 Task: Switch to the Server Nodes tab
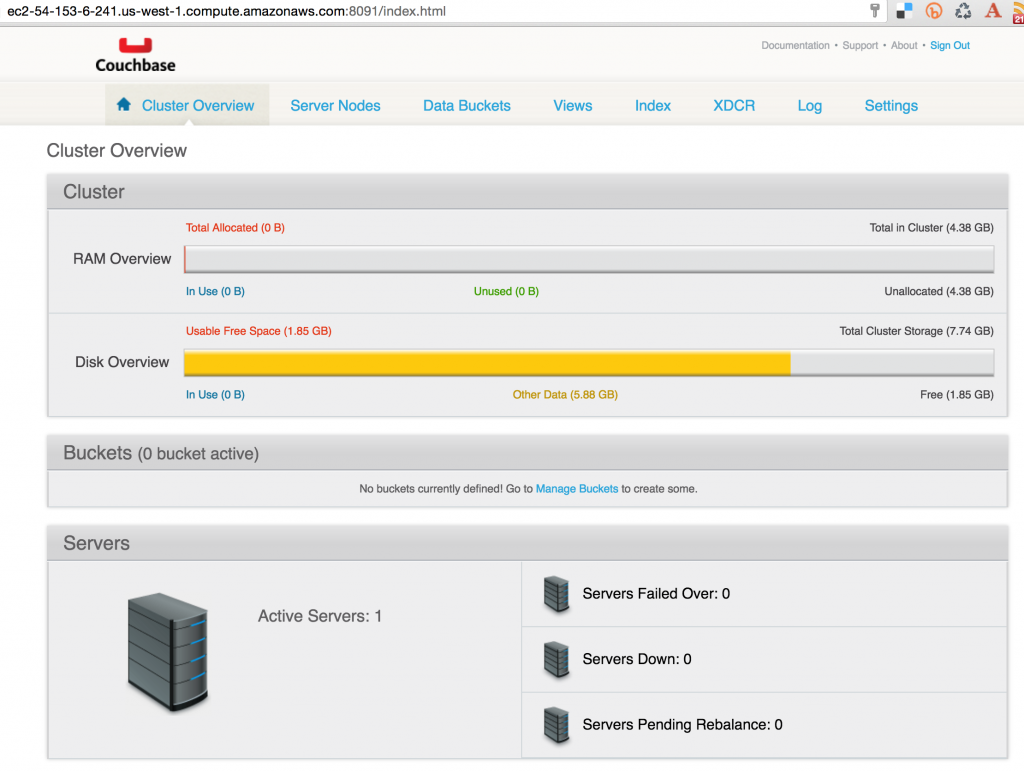(335, 106)
